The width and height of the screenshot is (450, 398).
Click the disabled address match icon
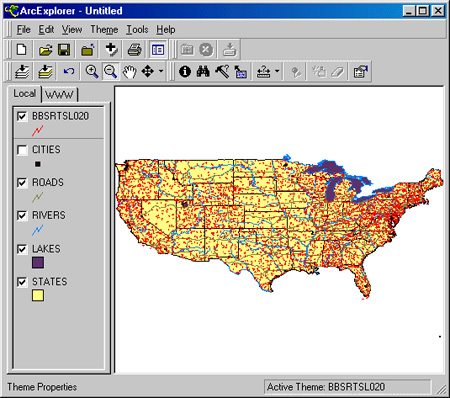point(296,71)
